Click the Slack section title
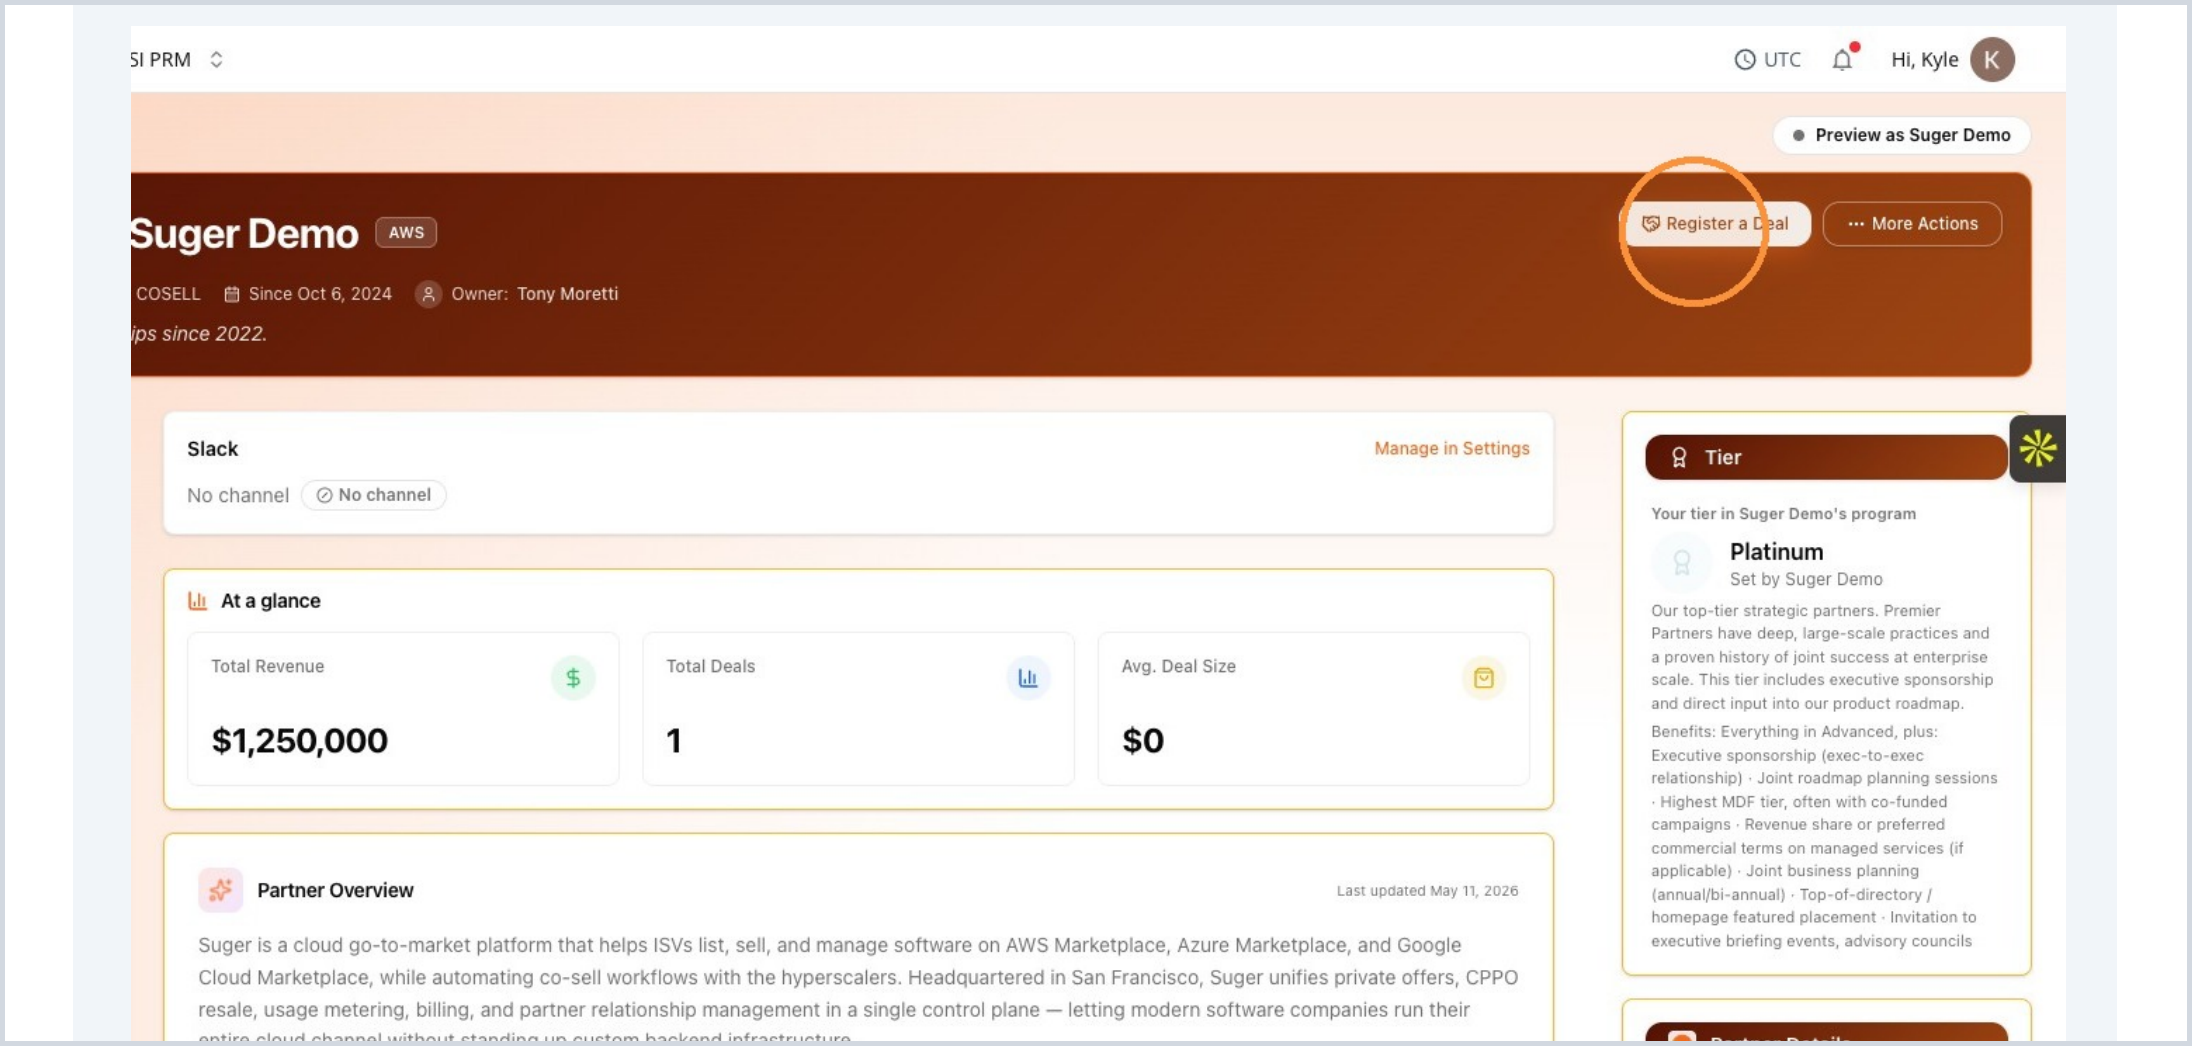2192x1046 pixels. [213, 449]
